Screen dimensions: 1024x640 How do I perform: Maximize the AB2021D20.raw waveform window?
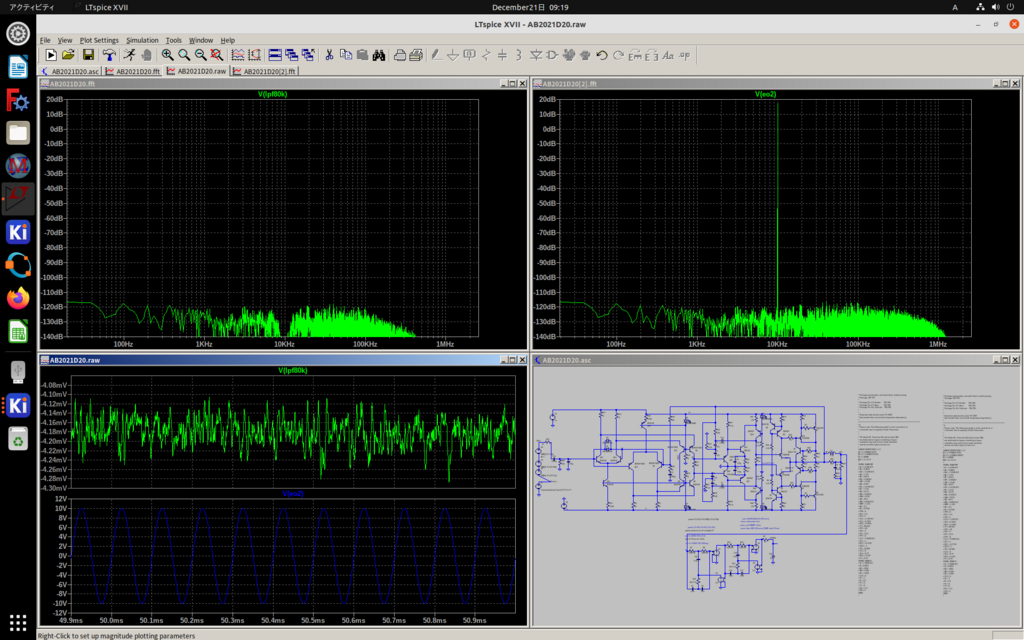pos(513,360)
